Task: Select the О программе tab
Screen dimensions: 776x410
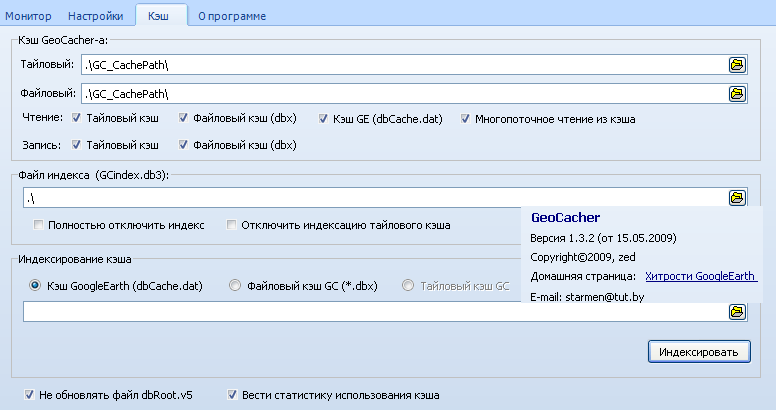Action: (232, 17)
